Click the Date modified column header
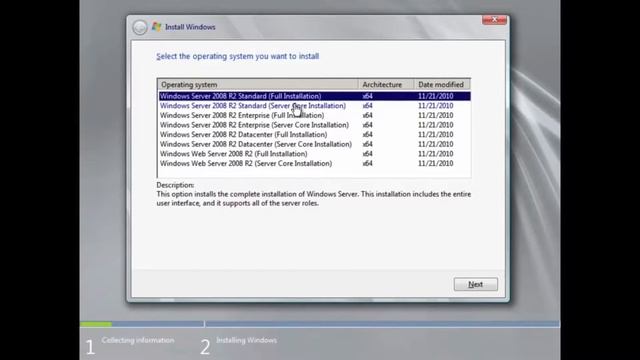This screenshot has height=360, width=640. 442,84
